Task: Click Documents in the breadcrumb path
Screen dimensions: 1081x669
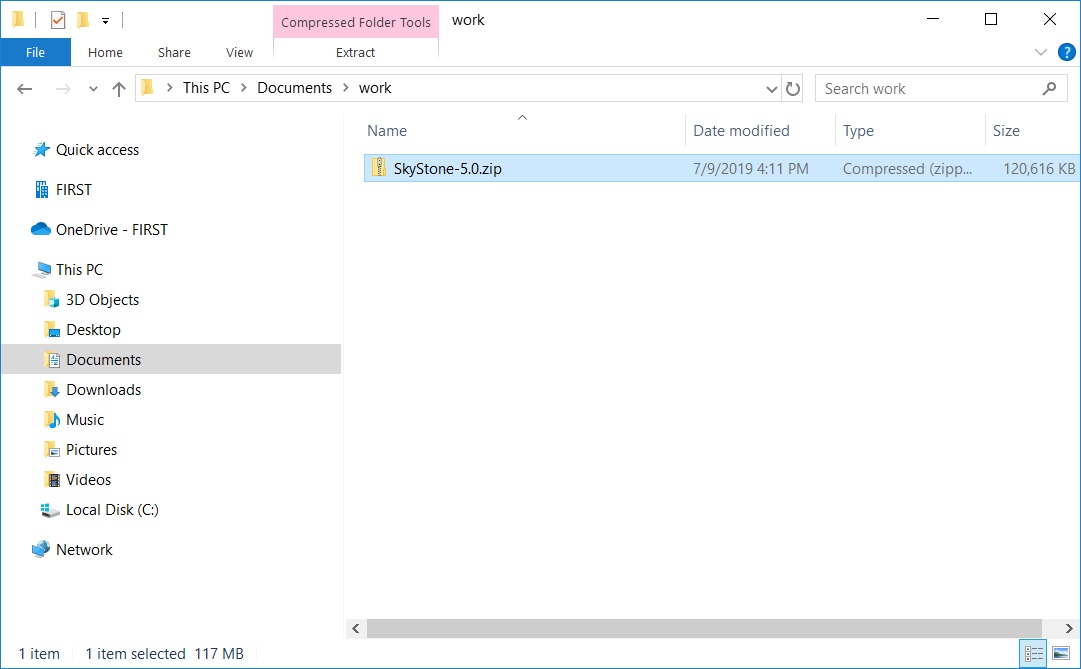Action: (294, 88)
